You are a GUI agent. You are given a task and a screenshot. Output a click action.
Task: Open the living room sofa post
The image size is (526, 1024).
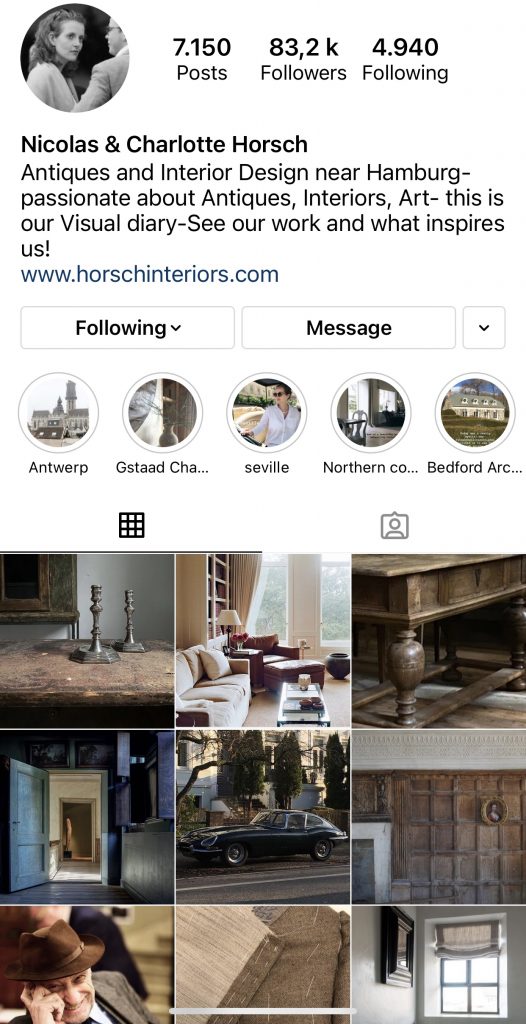click(263, 641)
